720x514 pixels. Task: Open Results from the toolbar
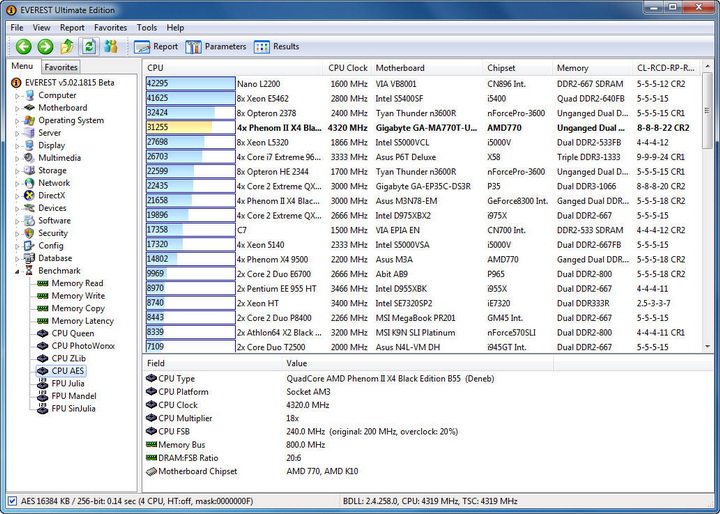point(276,46)
